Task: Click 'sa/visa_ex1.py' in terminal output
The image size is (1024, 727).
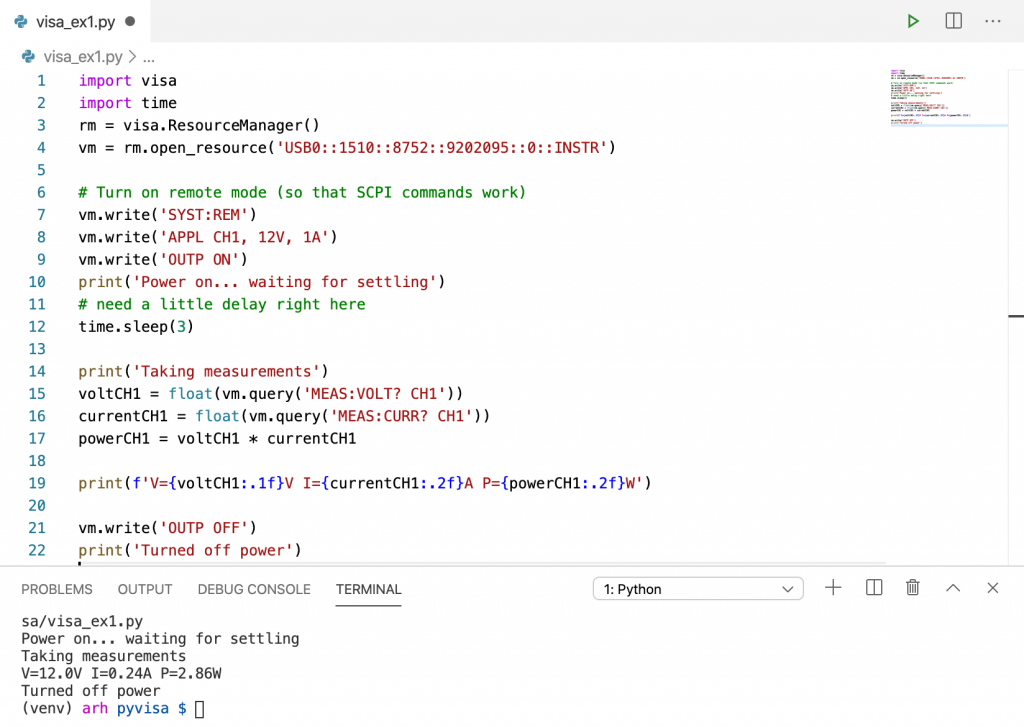Action: coord(82,621)
